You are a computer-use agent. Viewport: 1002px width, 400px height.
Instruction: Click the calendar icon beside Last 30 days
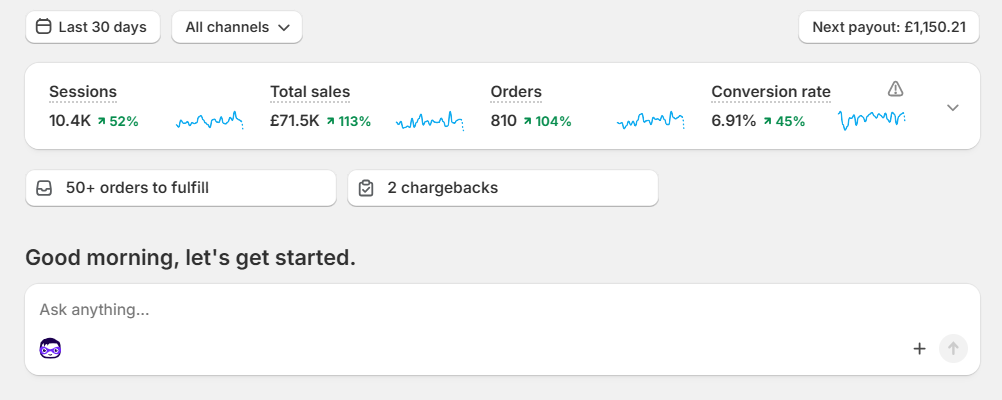[43, 27]
